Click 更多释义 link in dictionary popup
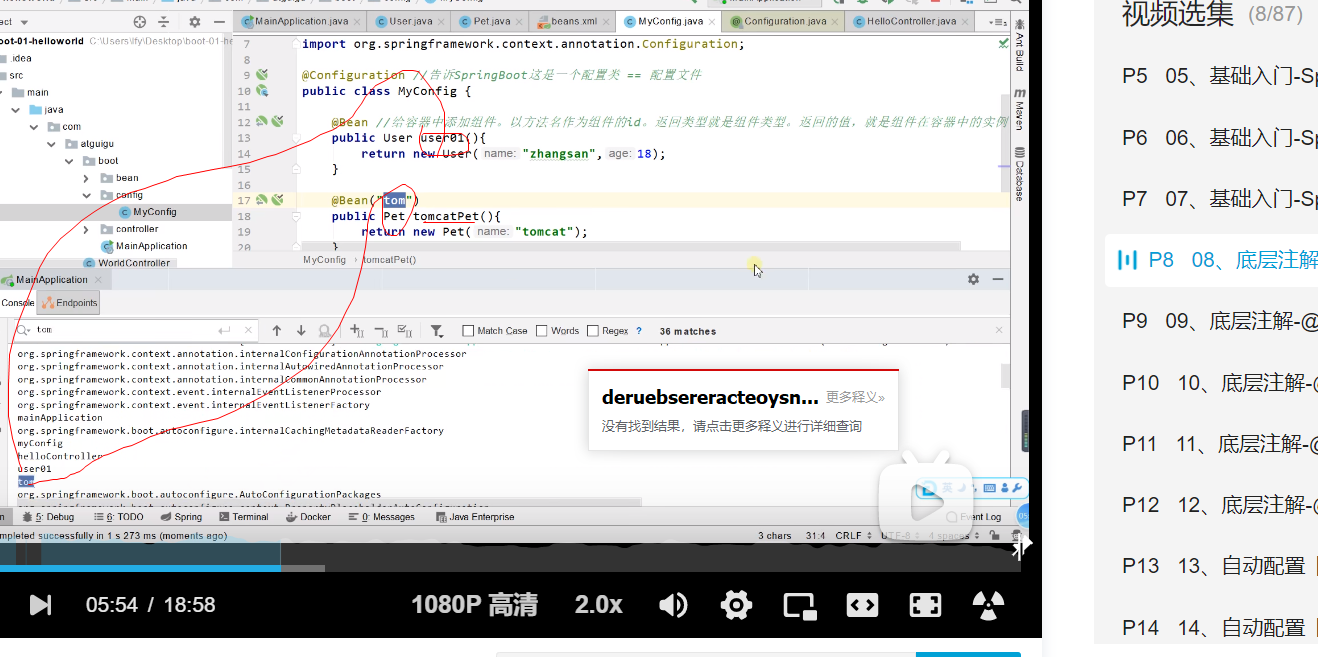The image size is (1318, 657). pyautogui.click(x=856, y=397)
